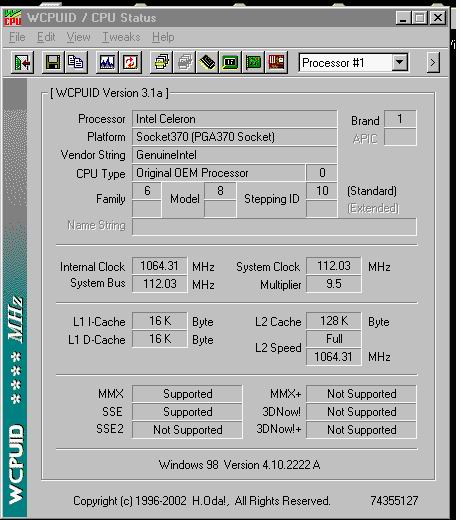Open the Help menu
The image size is (460, 520).
pos(163,37)
